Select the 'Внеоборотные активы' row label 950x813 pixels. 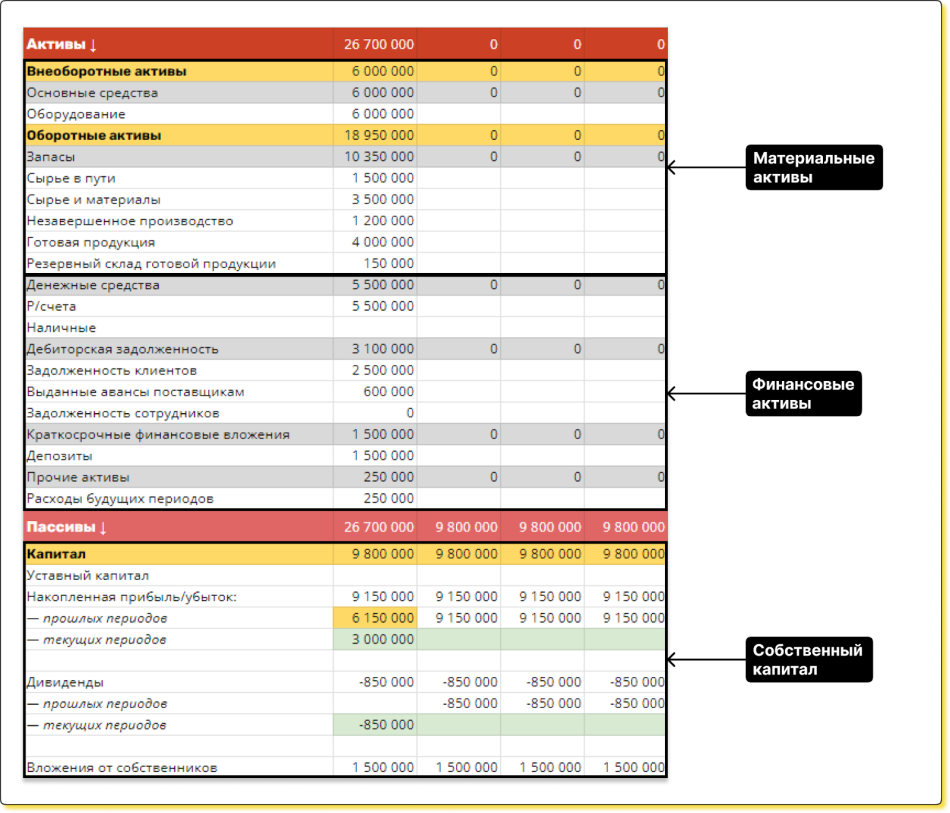tap(107, 71)
